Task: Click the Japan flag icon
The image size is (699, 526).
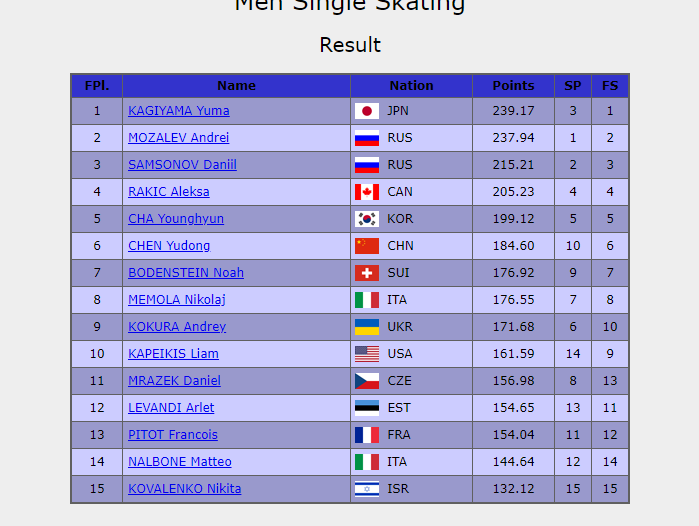Action: tap(367, 111)
